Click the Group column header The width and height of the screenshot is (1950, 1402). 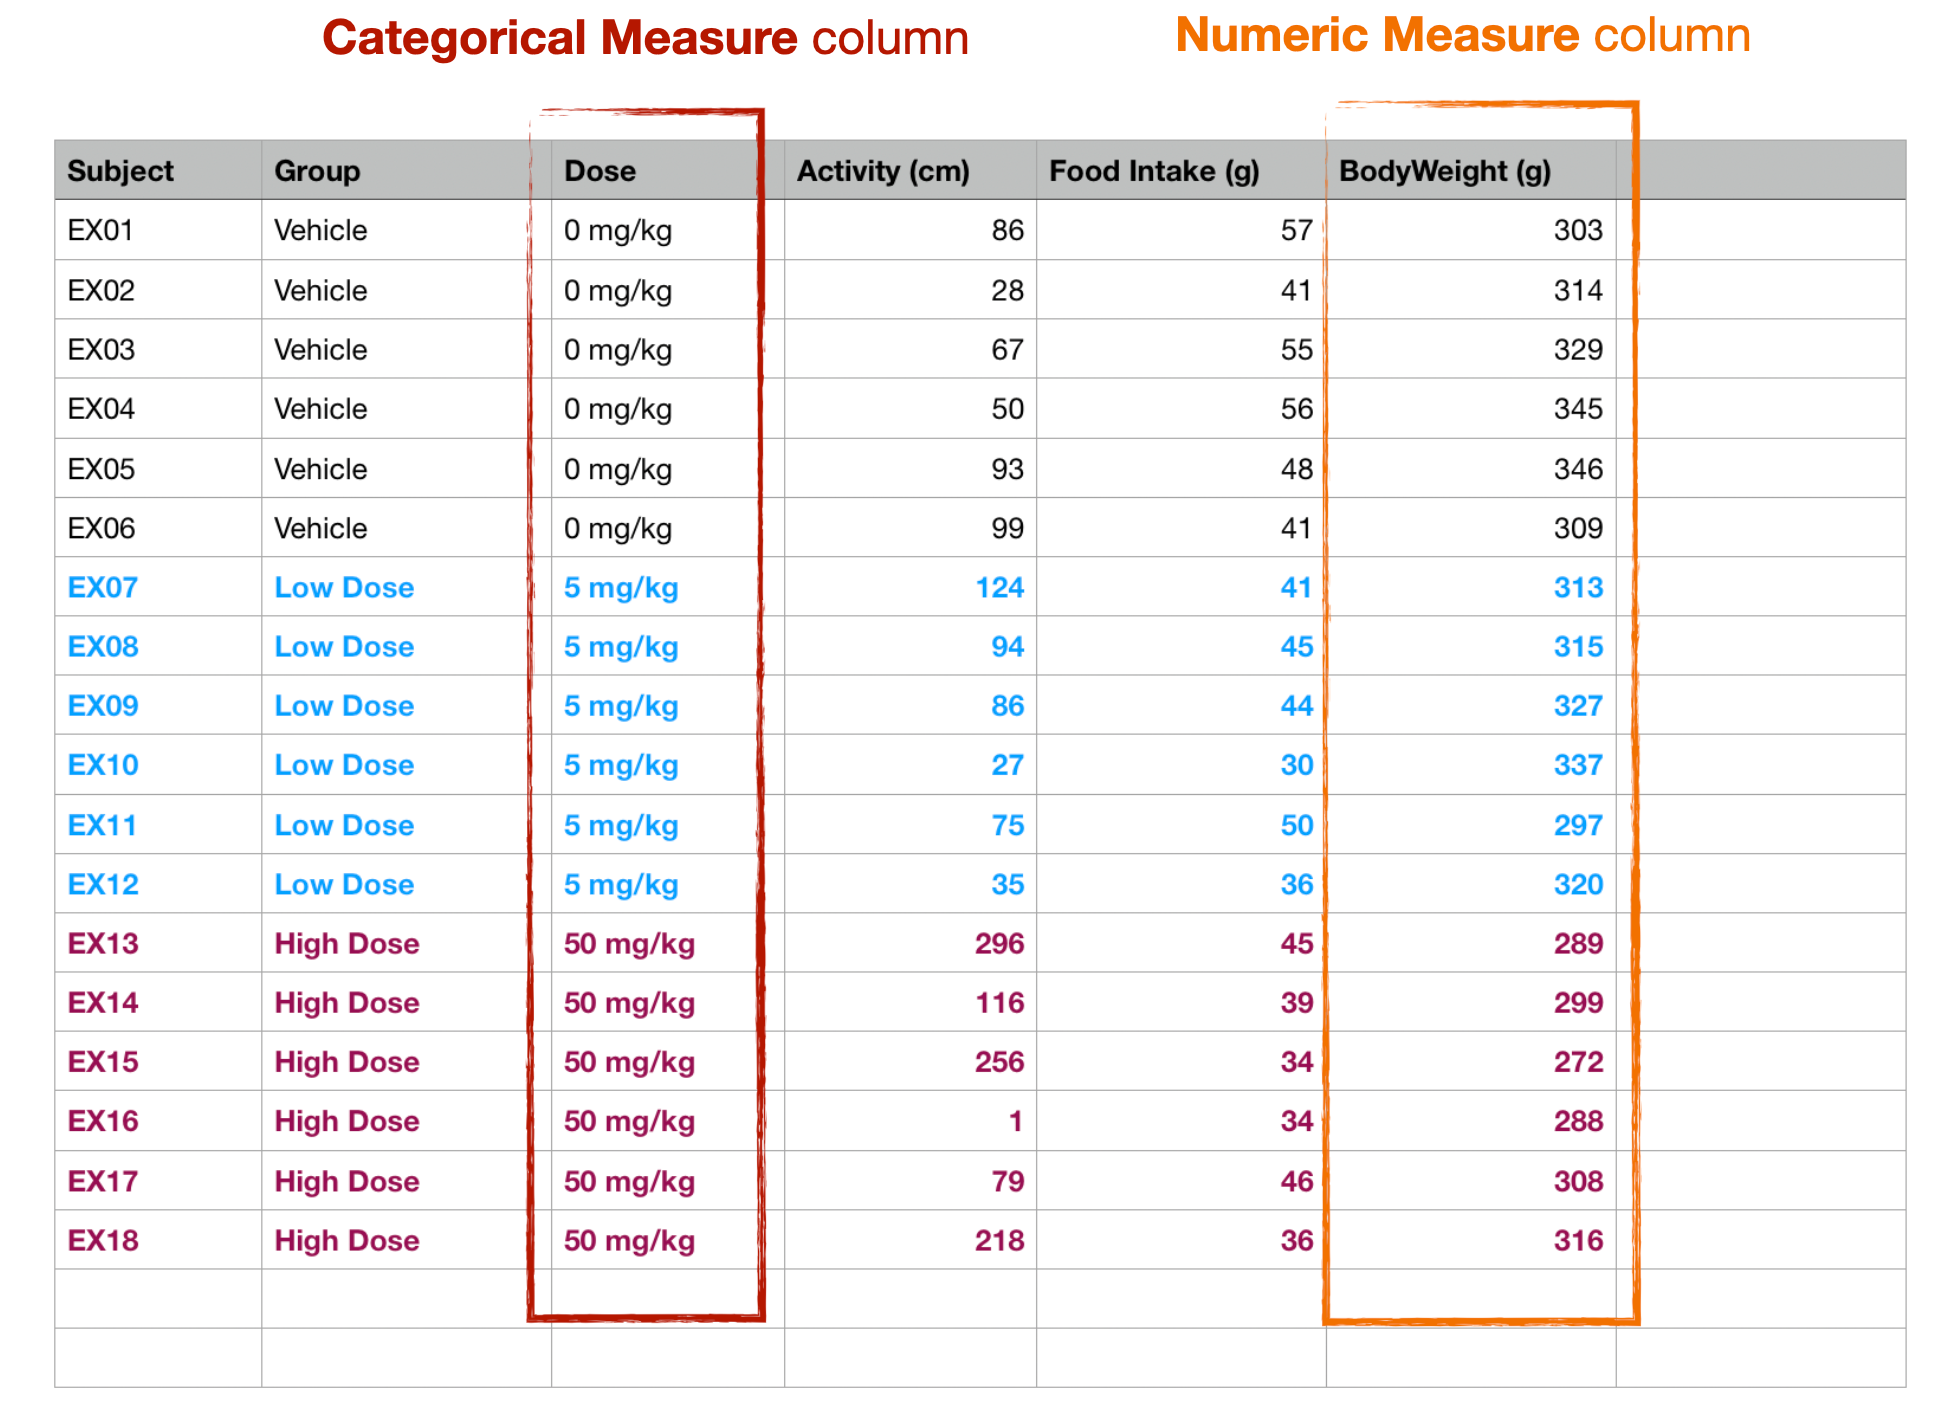click(x=406, y=170)
